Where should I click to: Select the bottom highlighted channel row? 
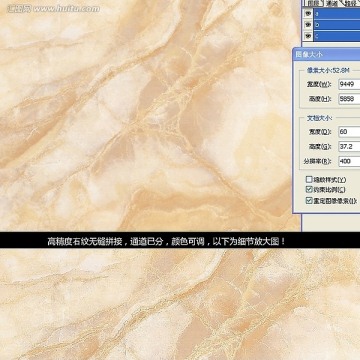[x=337, y=36]
